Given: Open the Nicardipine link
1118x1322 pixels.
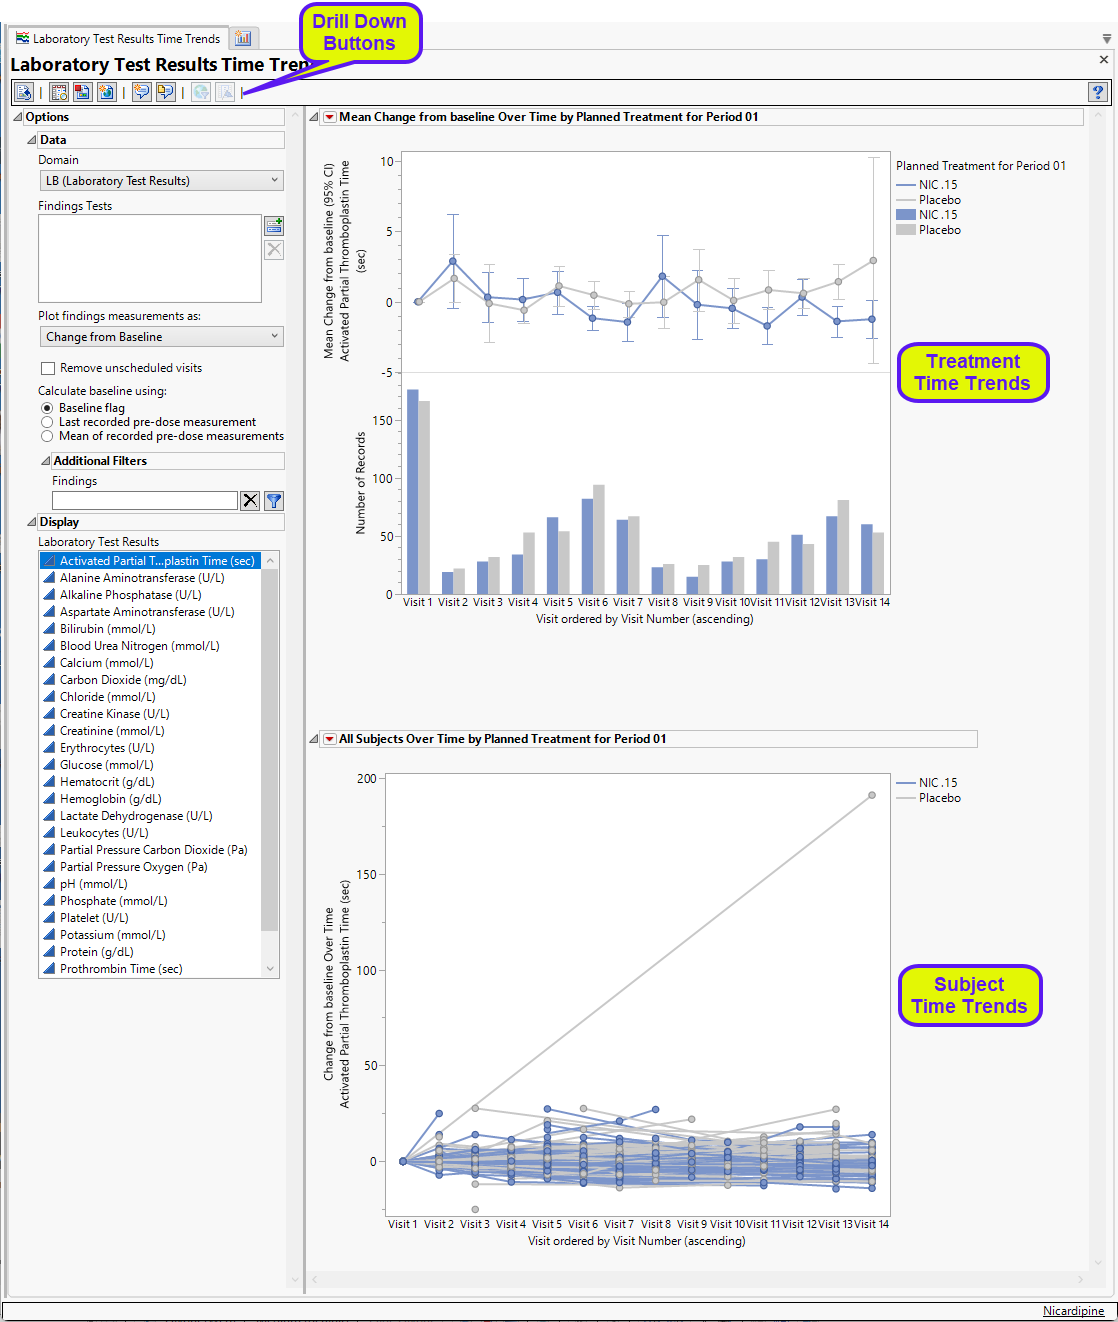Looking at the screenshot, I should (1073, 1311).
